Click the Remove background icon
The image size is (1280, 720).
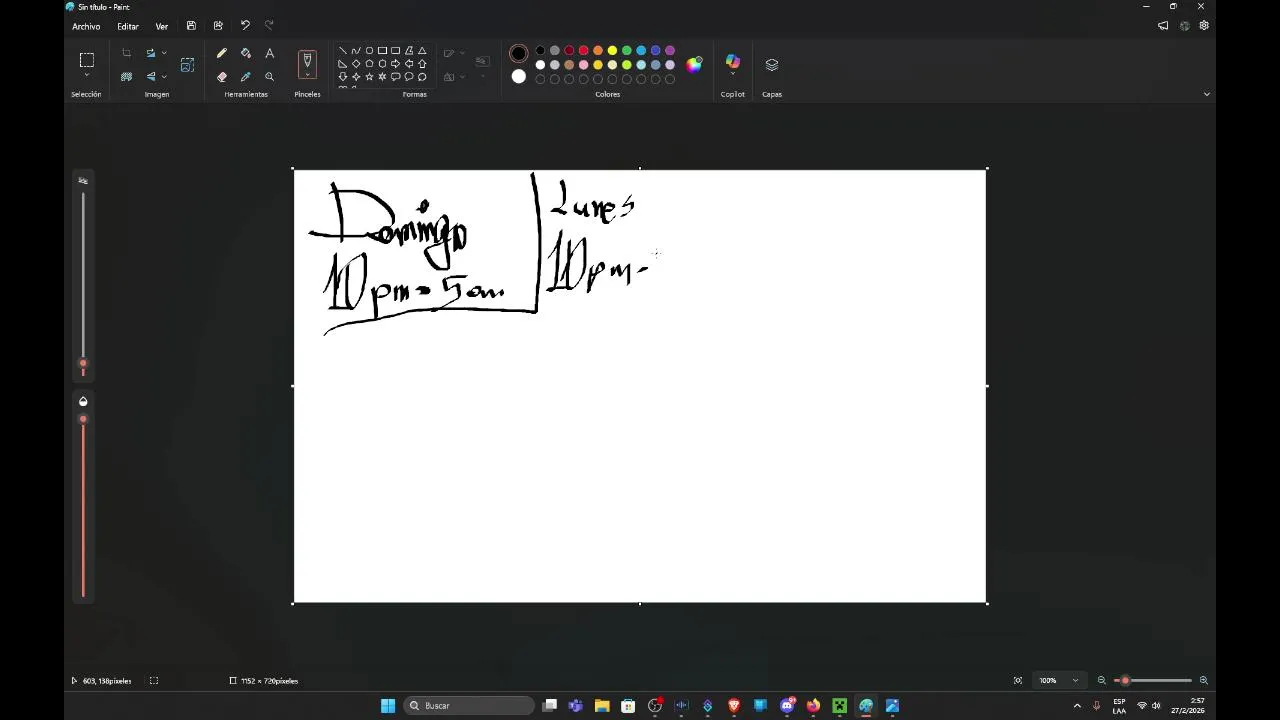pyautogui.click(x=127, y=76)
